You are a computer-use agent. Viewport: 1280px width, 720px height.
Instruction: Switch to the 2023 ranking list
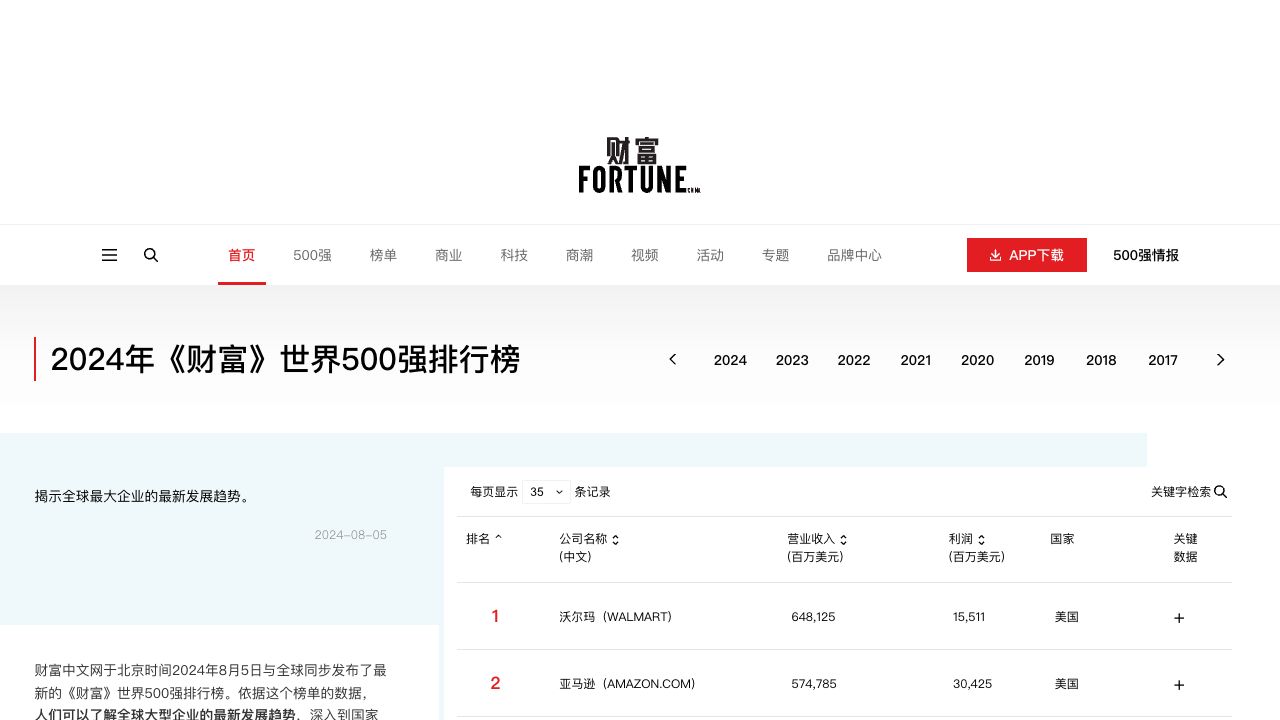tap(792, 360)
